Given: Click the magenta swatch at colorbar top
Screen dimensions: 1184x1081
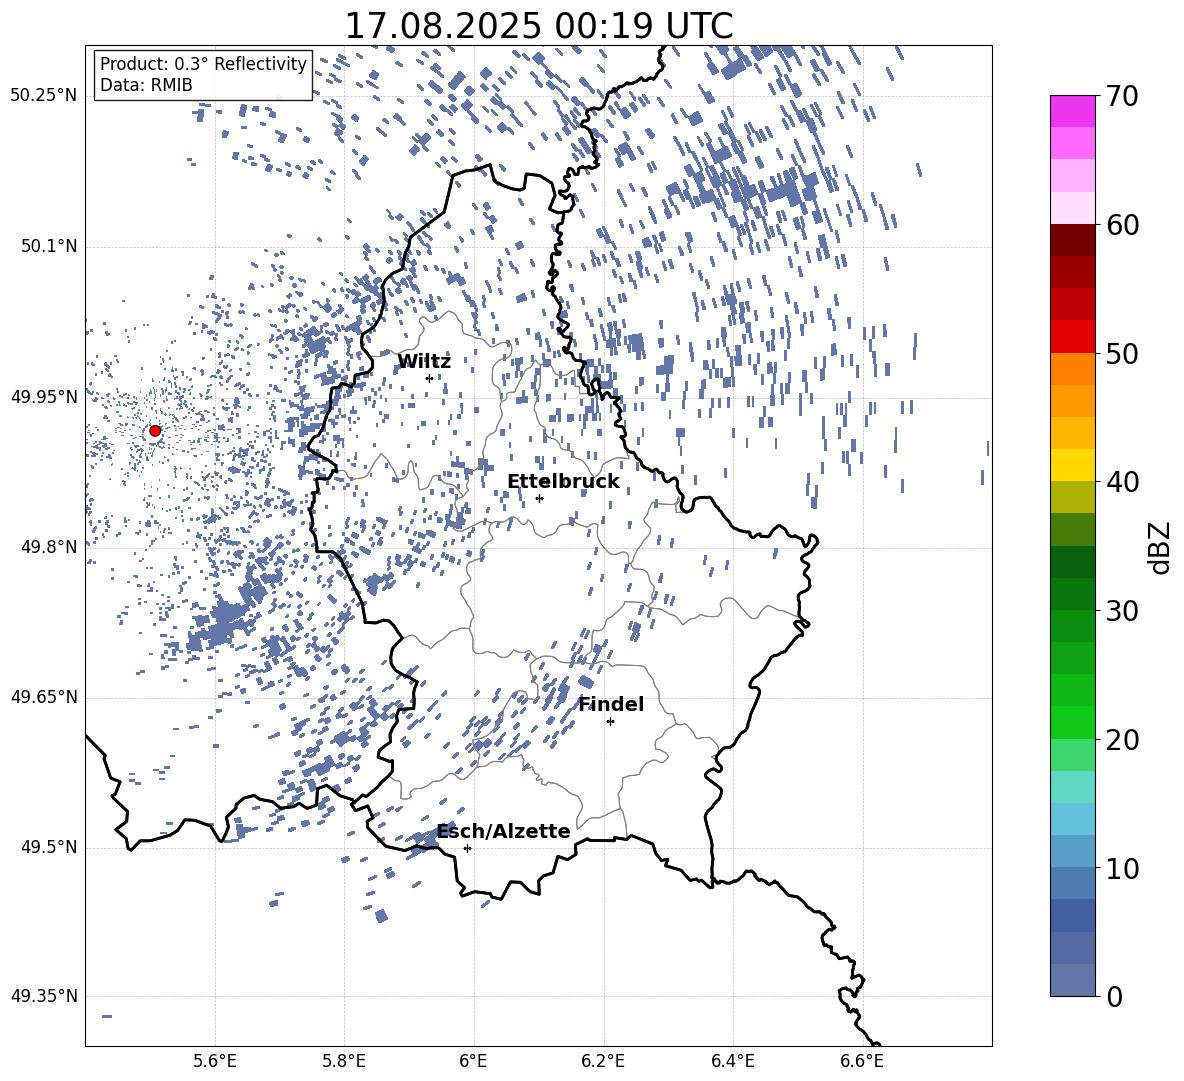Looking at the screenshot, I should [1073, 112].
